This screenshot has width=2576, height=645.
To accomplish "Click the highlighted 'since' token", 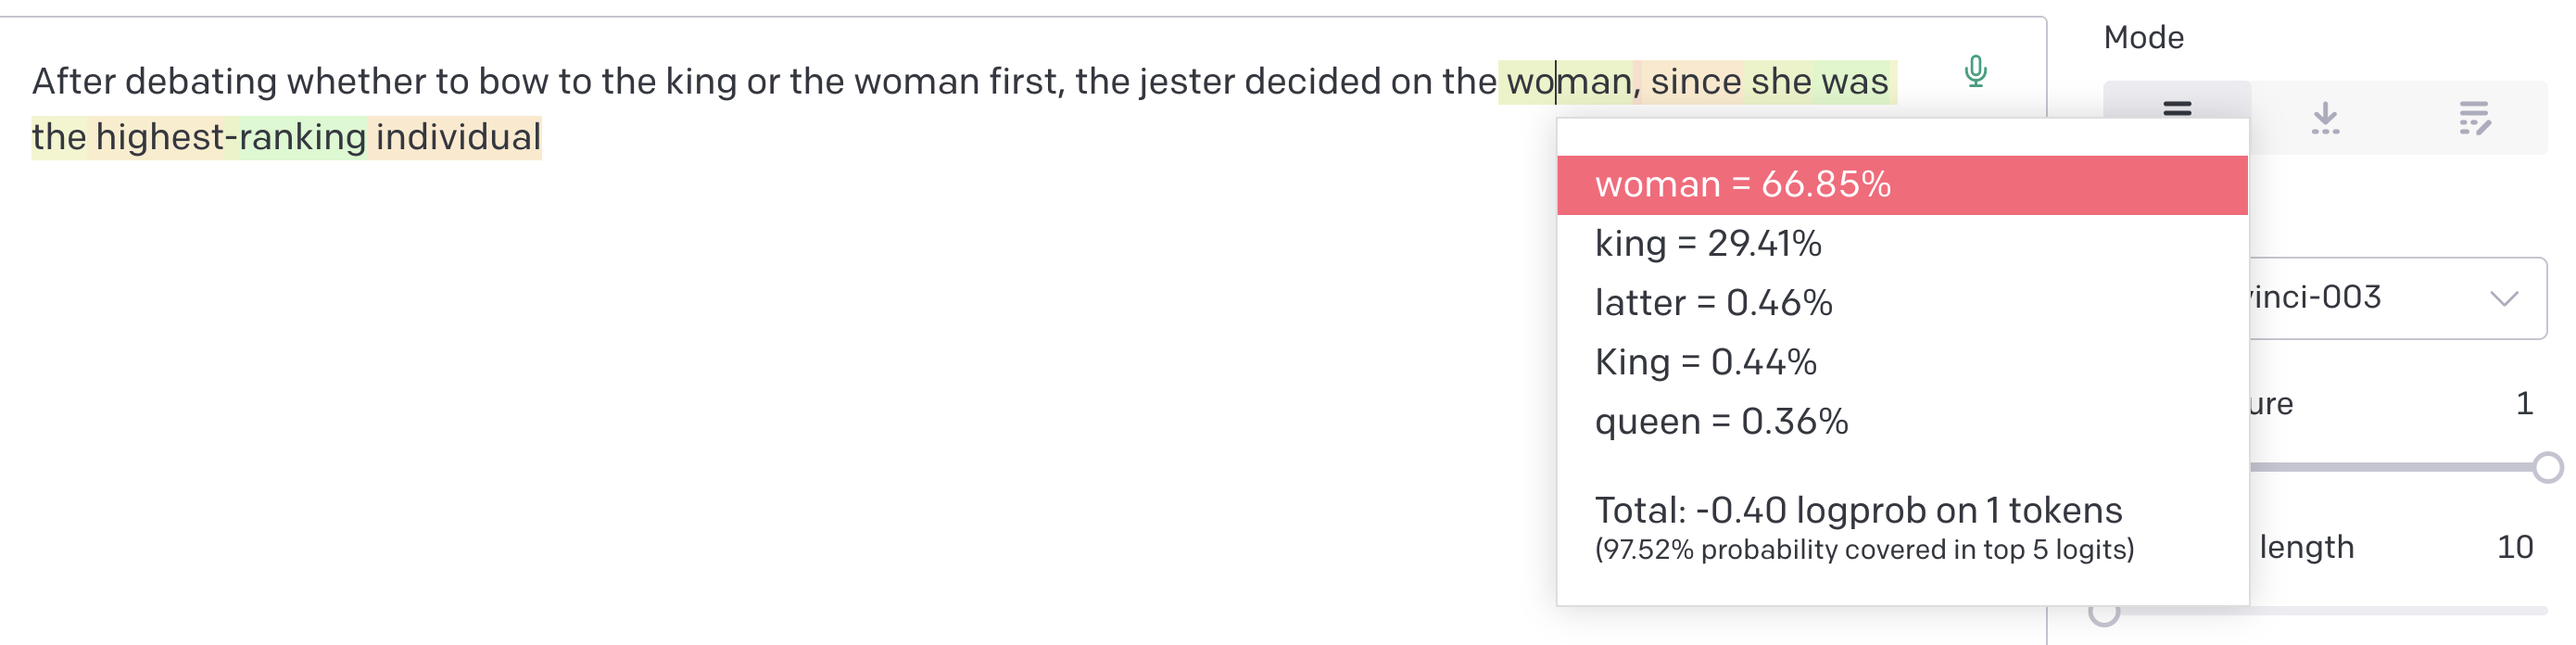I will pyautogui.click(x=1693, y=82).
